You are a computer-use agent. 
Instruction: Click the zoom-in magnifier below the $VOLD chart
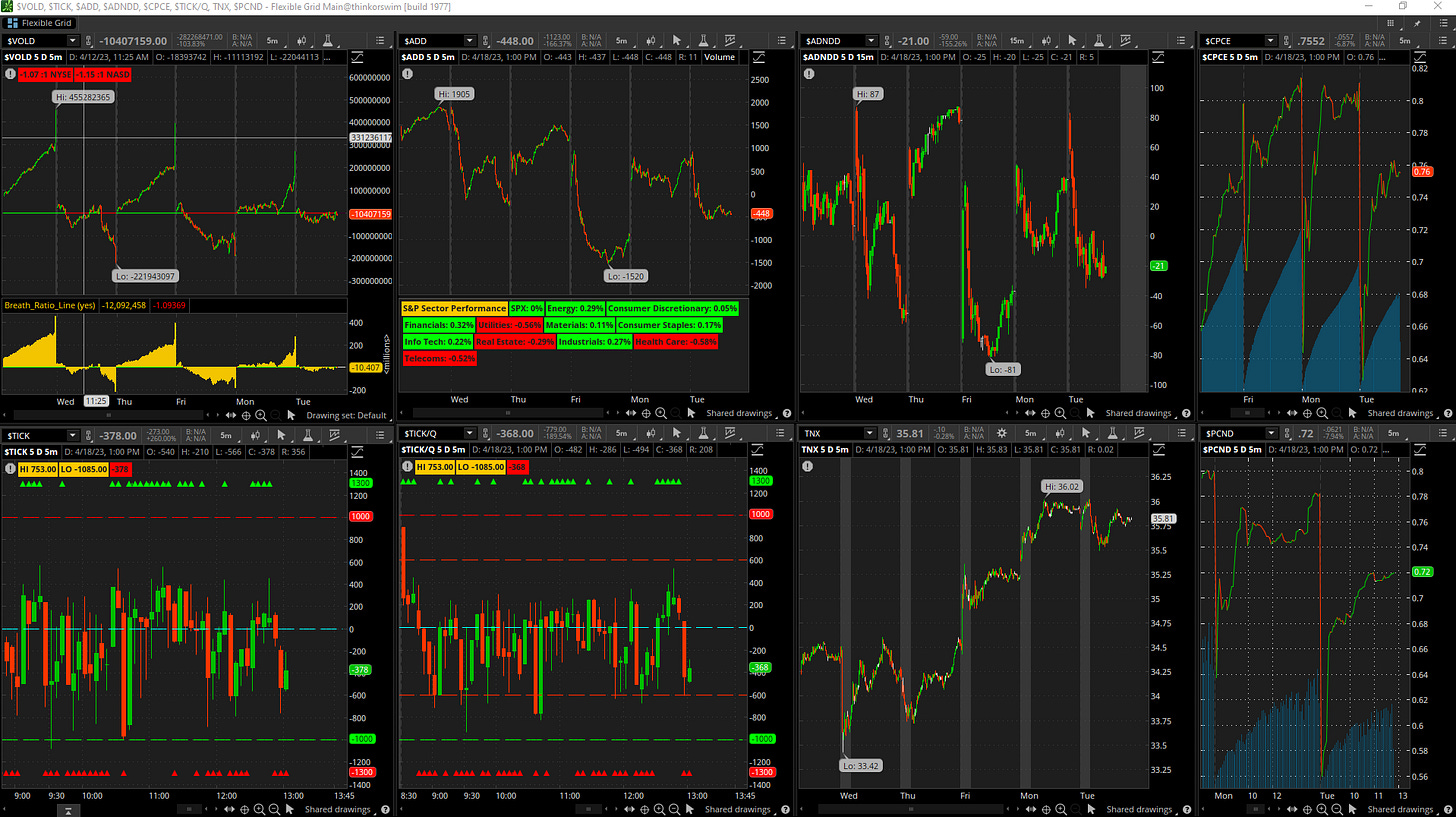(261, 415)
